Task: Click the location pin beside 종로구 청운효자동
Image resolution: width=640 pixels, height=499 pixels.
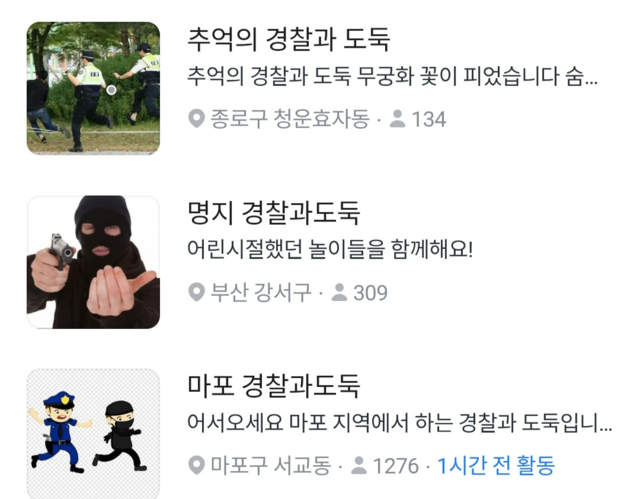Action: [196, 119]
